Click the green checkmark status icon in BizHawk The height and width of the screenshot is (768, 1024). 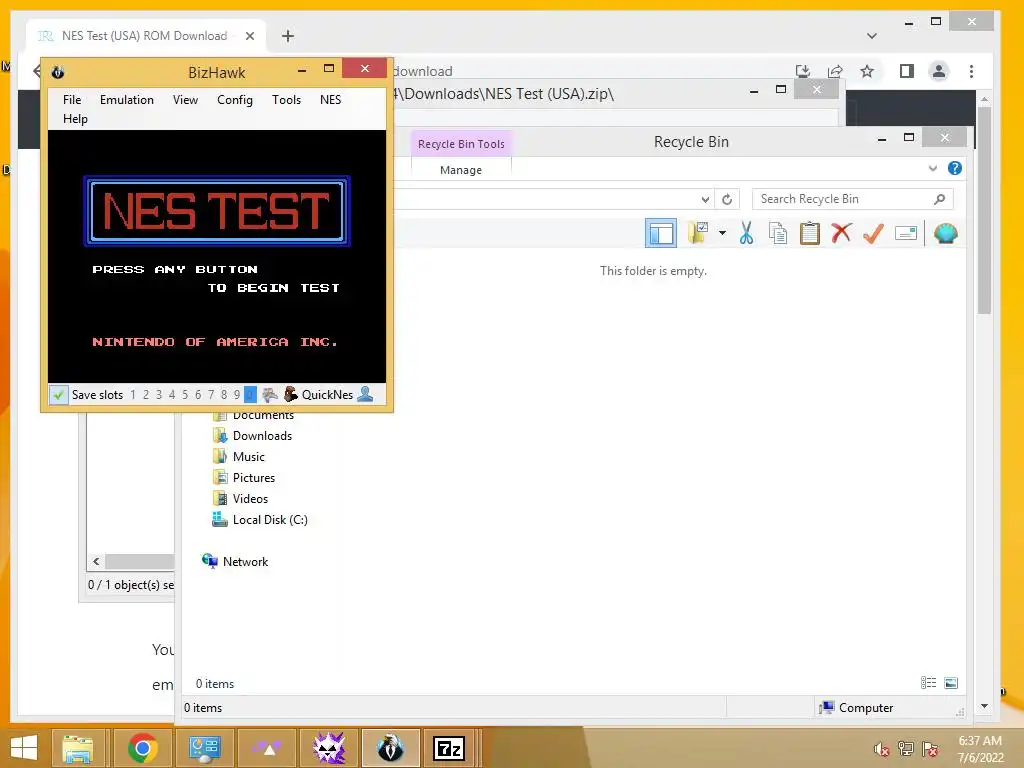pos(58,394)
